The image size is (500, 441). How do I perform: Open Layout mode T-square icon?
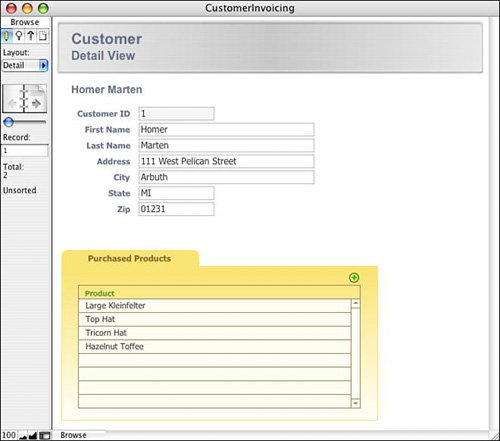tap(31, 36)
